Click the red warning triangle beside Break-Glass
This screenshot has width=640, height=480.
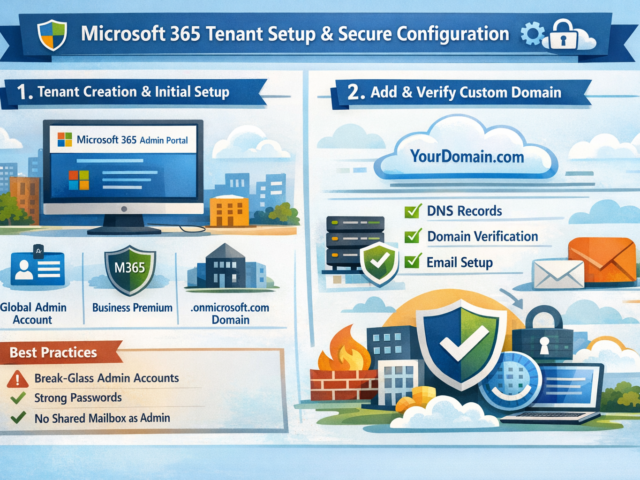[x=17, y=379]
